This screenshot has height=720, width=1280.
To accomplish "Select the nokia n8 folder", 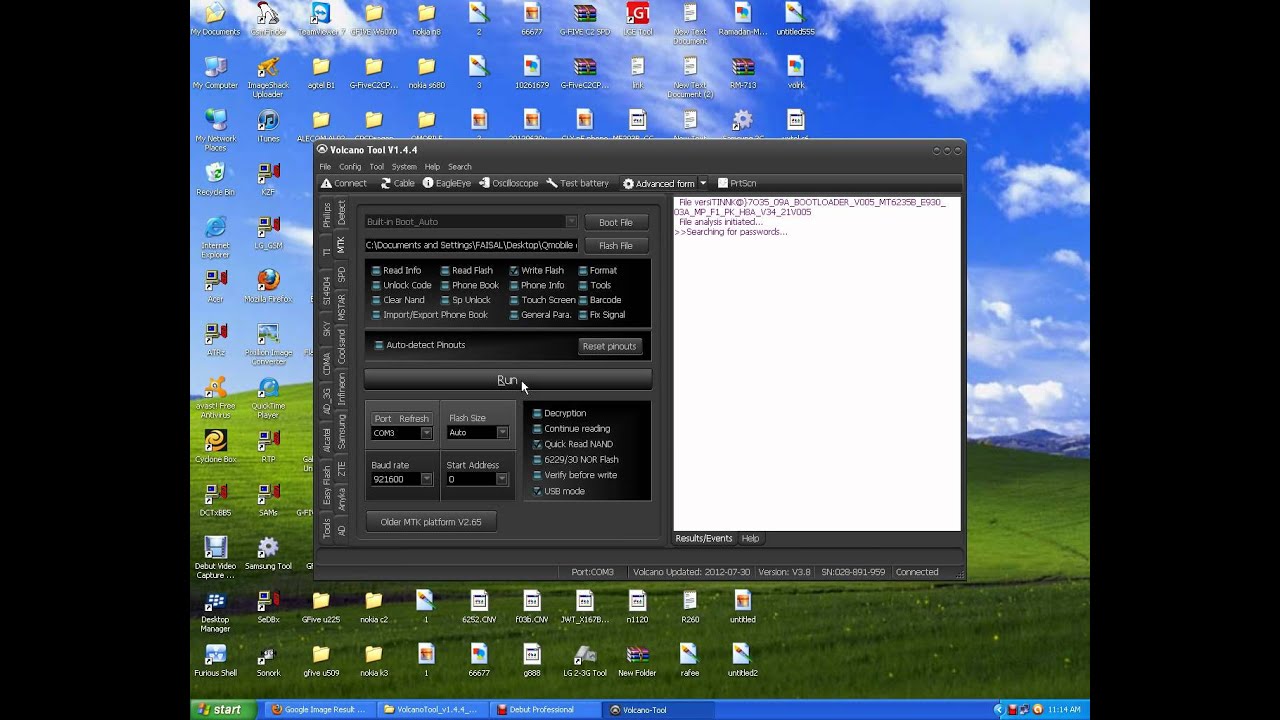I will point(426,19).
